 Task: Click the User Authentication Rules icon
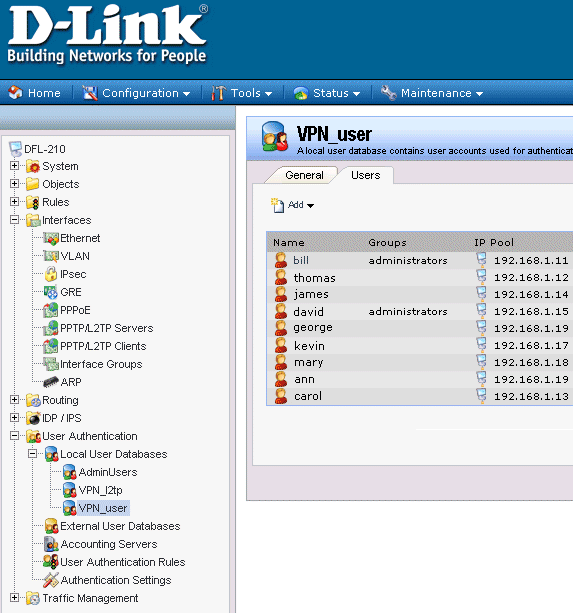[x=51, y=562]
